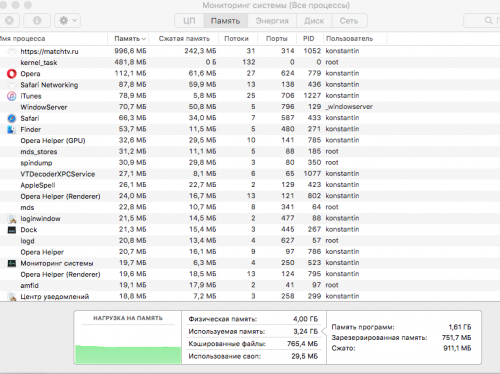500x374 pixels.
Task: Open process info with the toolbar info button
Action: [x=37, y=21]
